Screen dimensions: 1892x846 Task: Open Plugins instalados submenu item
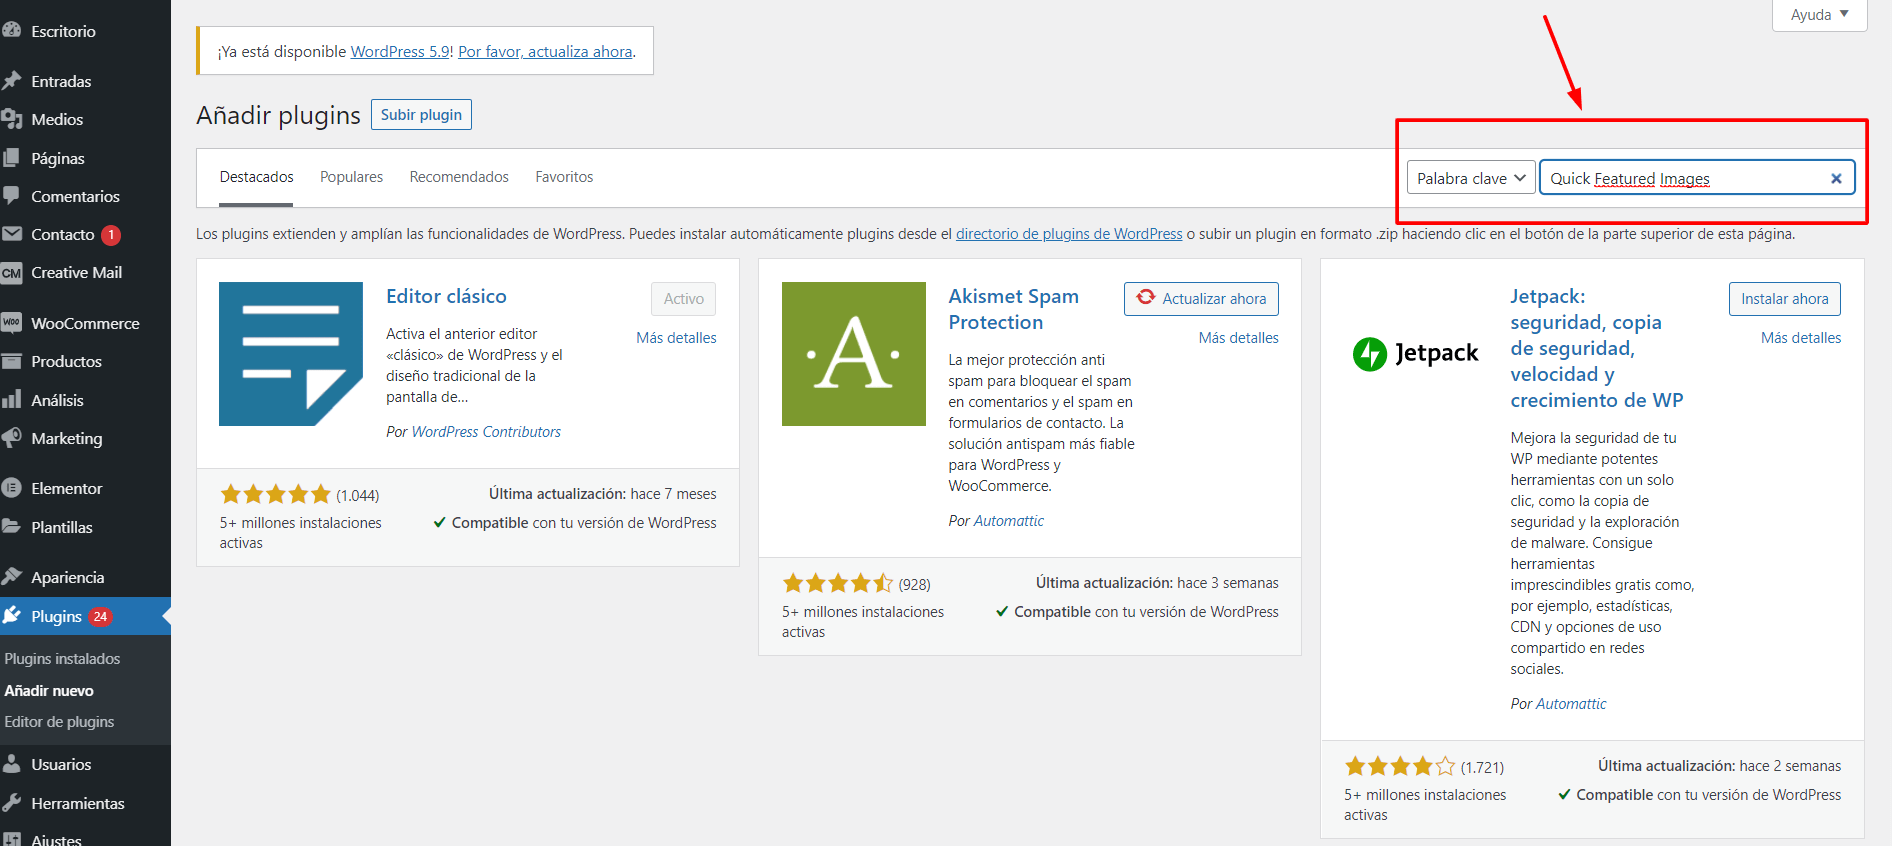62,659
